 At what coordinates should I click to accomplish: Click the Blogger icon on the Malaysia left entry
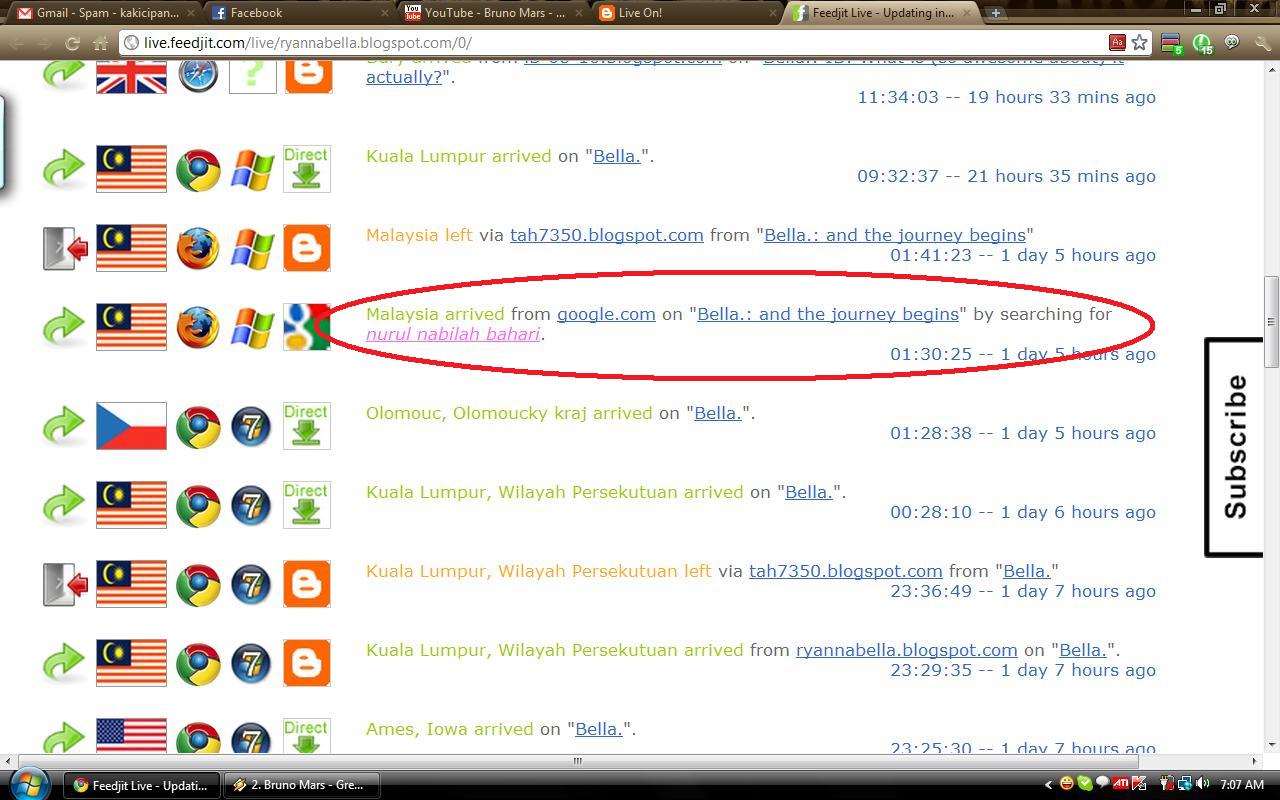click(x=307, y=248)
